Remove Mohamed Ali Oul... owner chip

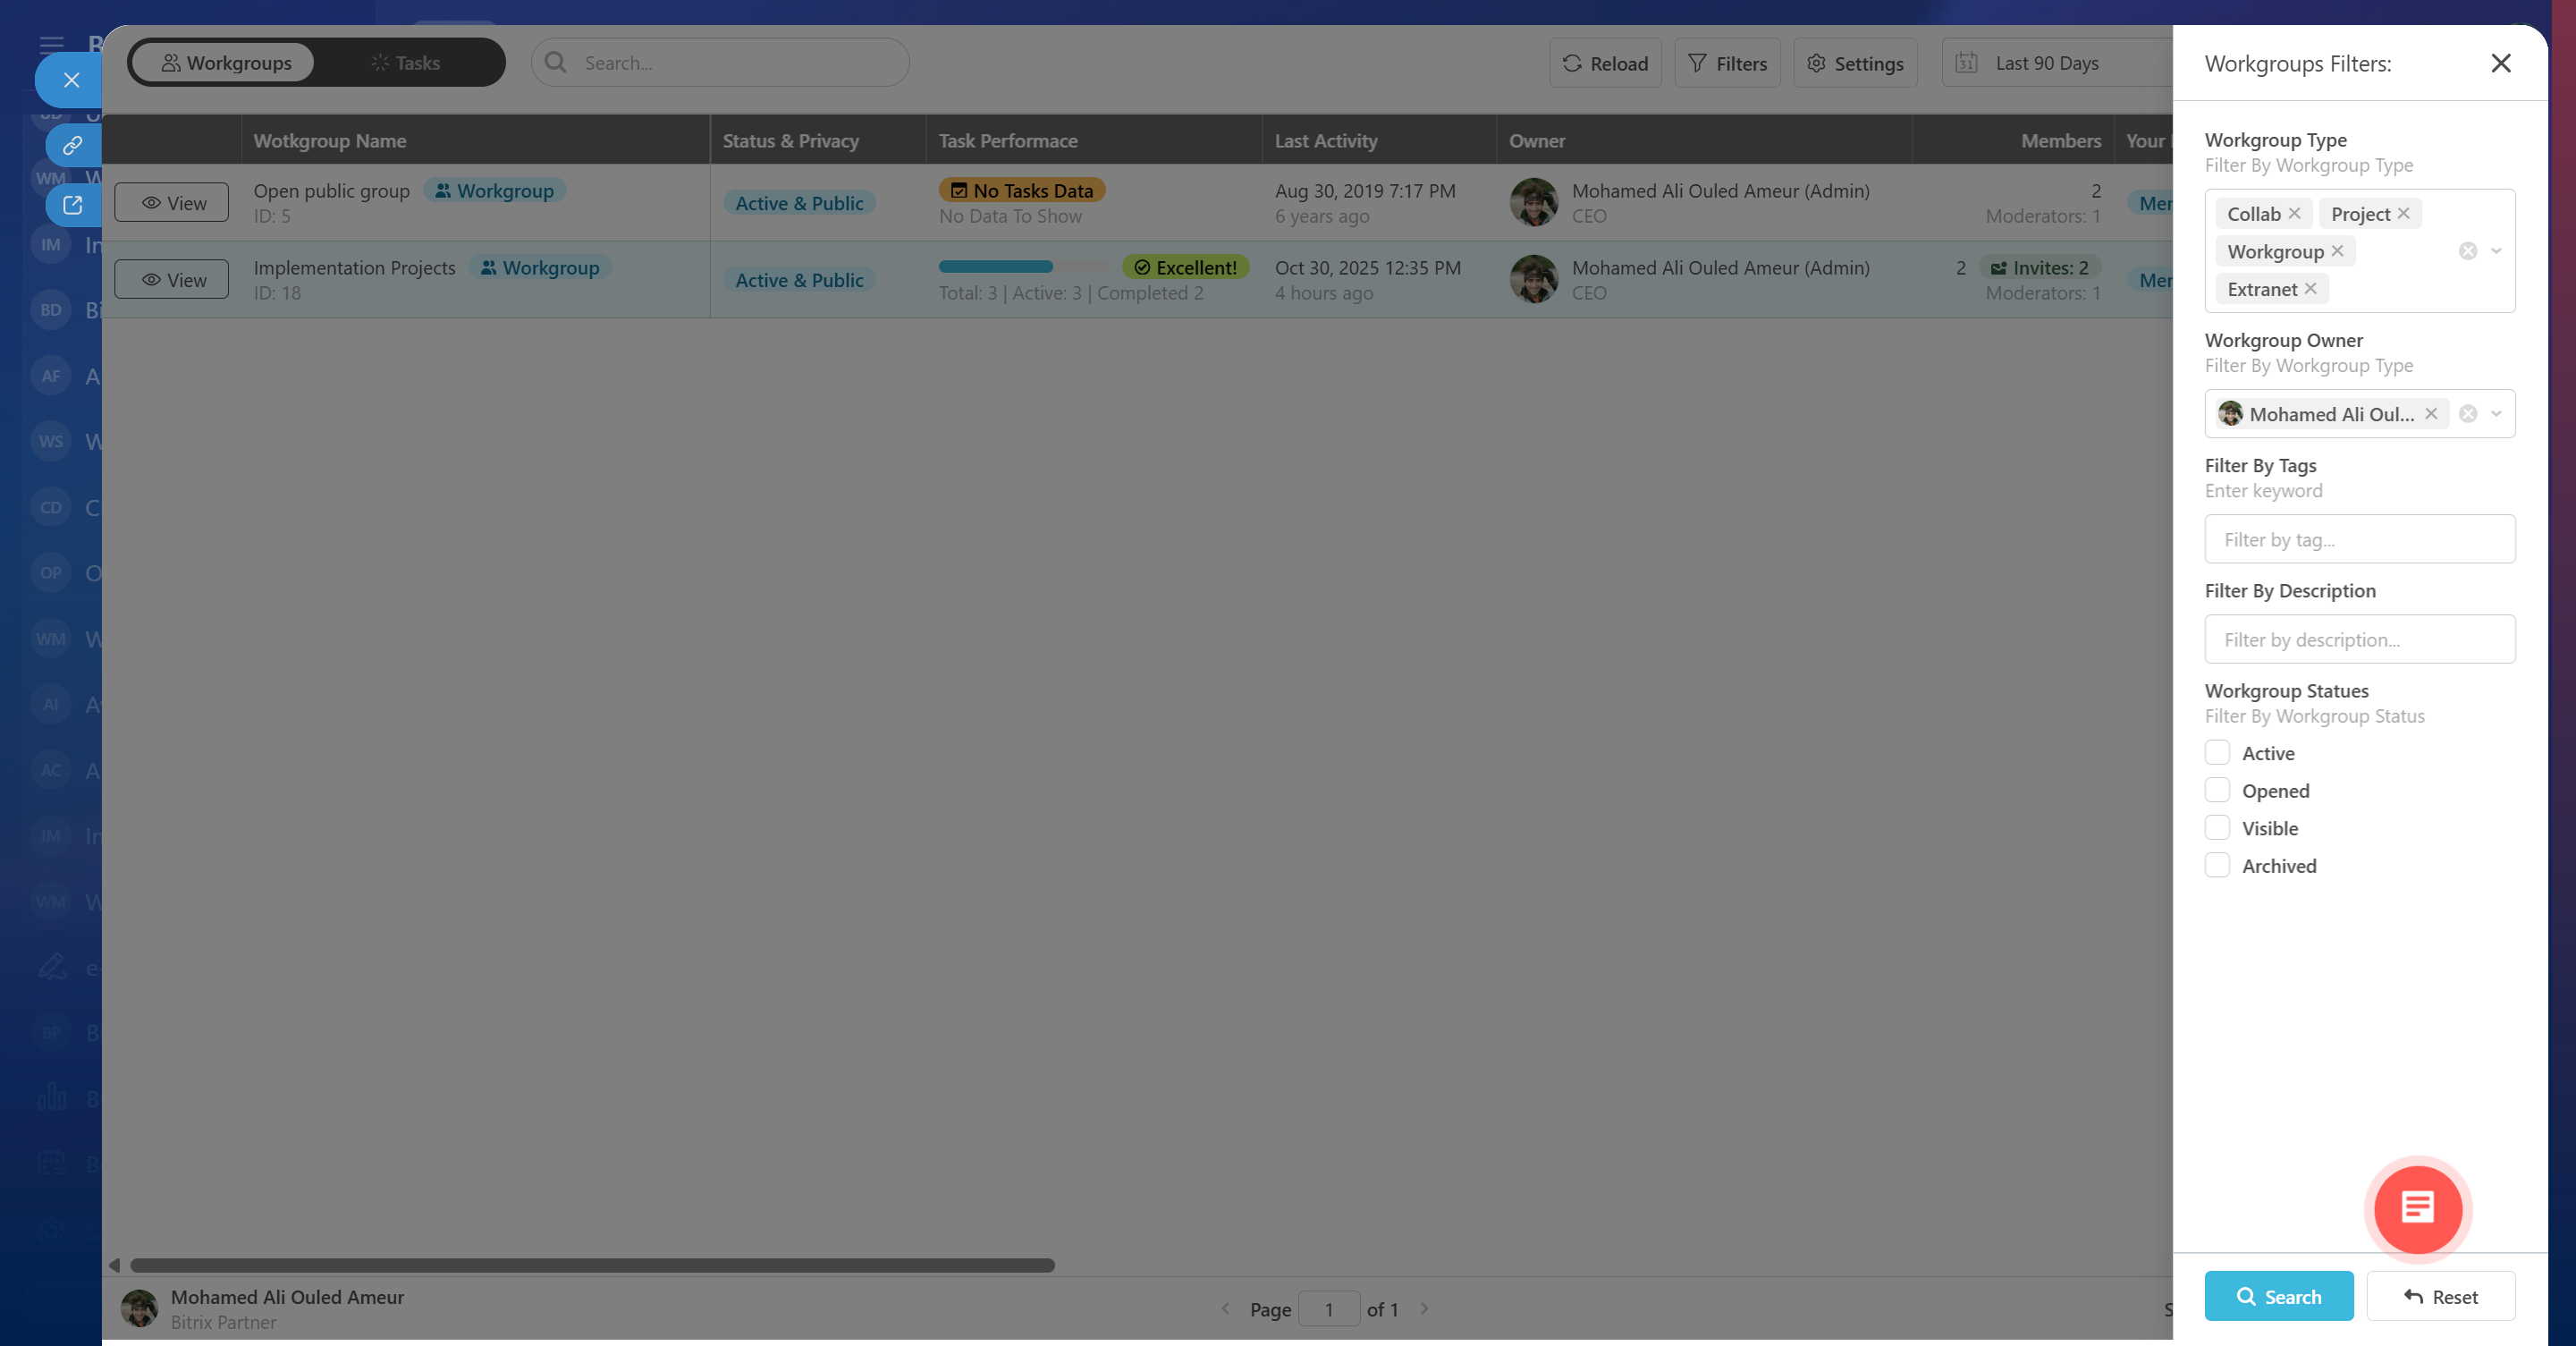2430,414
